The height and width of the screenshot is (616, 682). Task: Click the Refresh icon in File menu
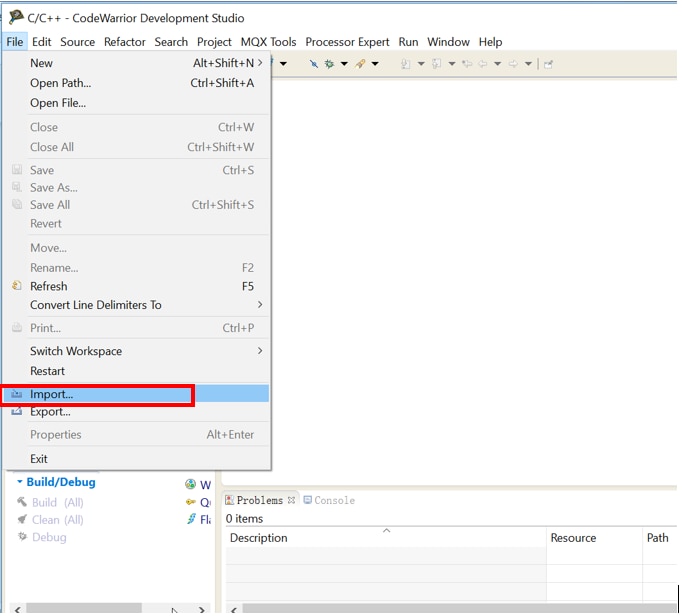[x=17, y=286]
